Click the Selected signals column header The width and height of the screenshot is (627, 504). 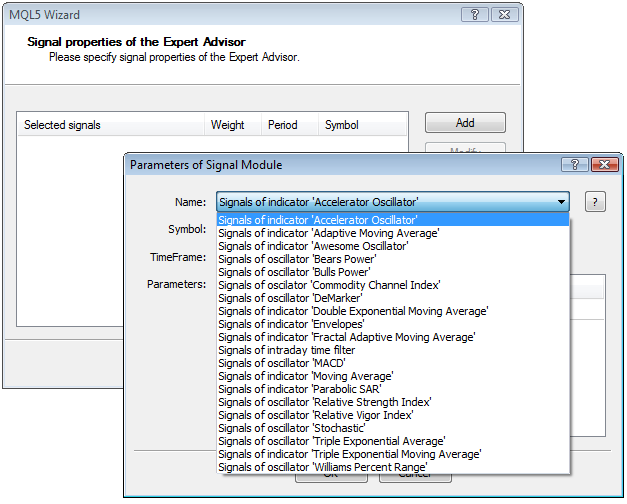(x=111, y=125)
